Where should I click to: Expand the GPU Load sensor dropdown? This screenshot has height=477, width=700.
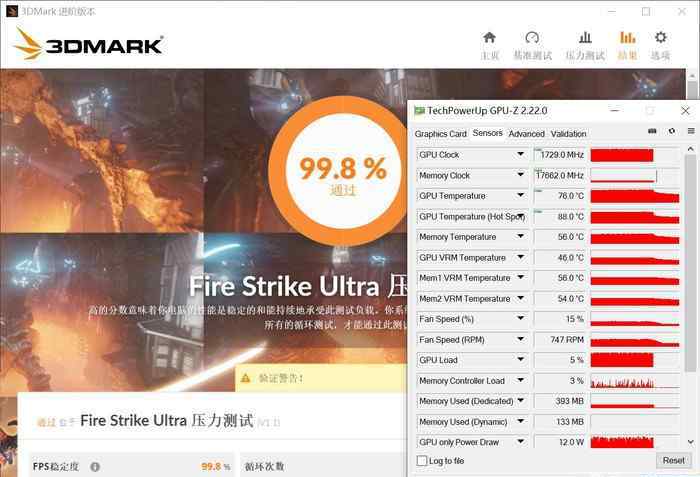pos(521,359)
